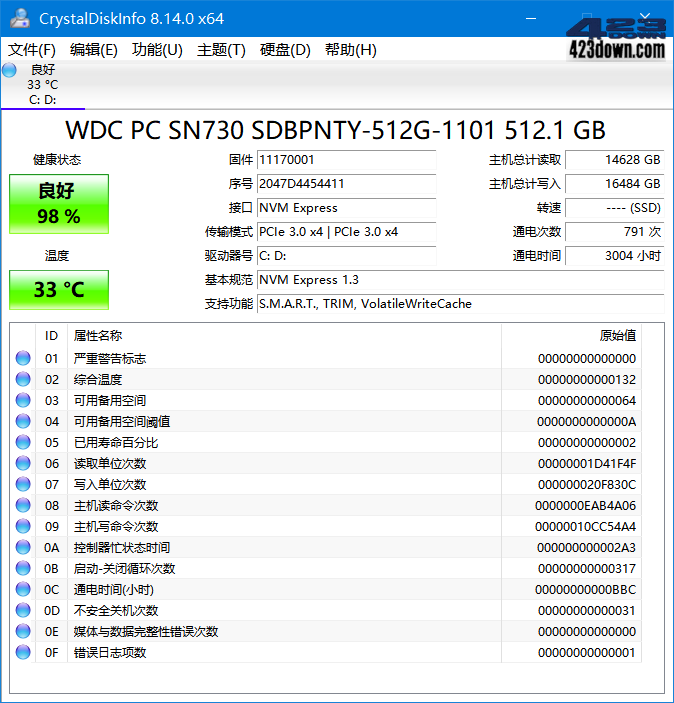
Task: Click status orb for attribute 0F 错误日志项数
Action: tap(23, 652)
